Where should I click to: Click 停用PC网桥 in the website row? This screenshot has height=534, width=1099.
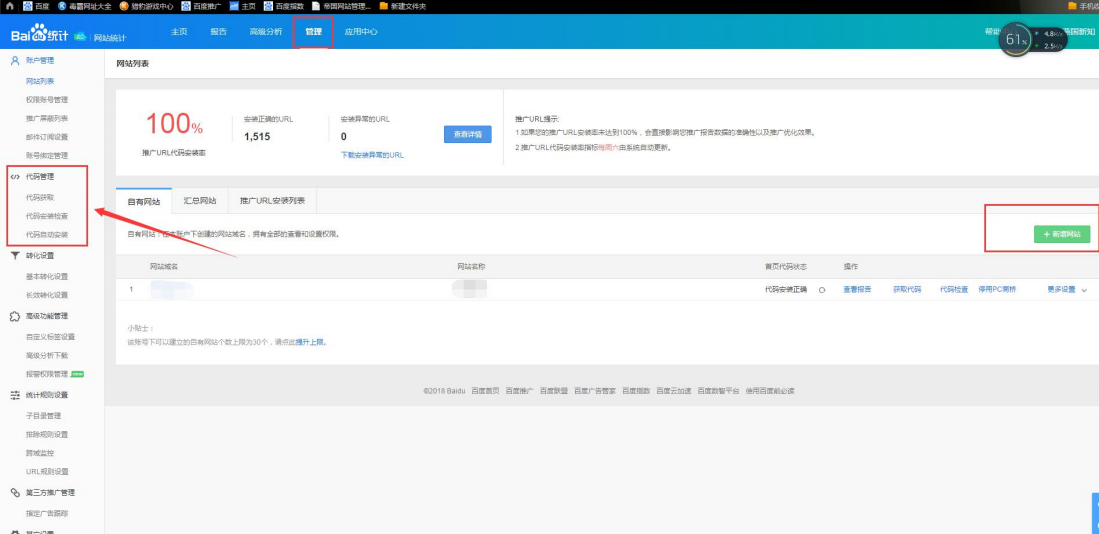[997, 289]
